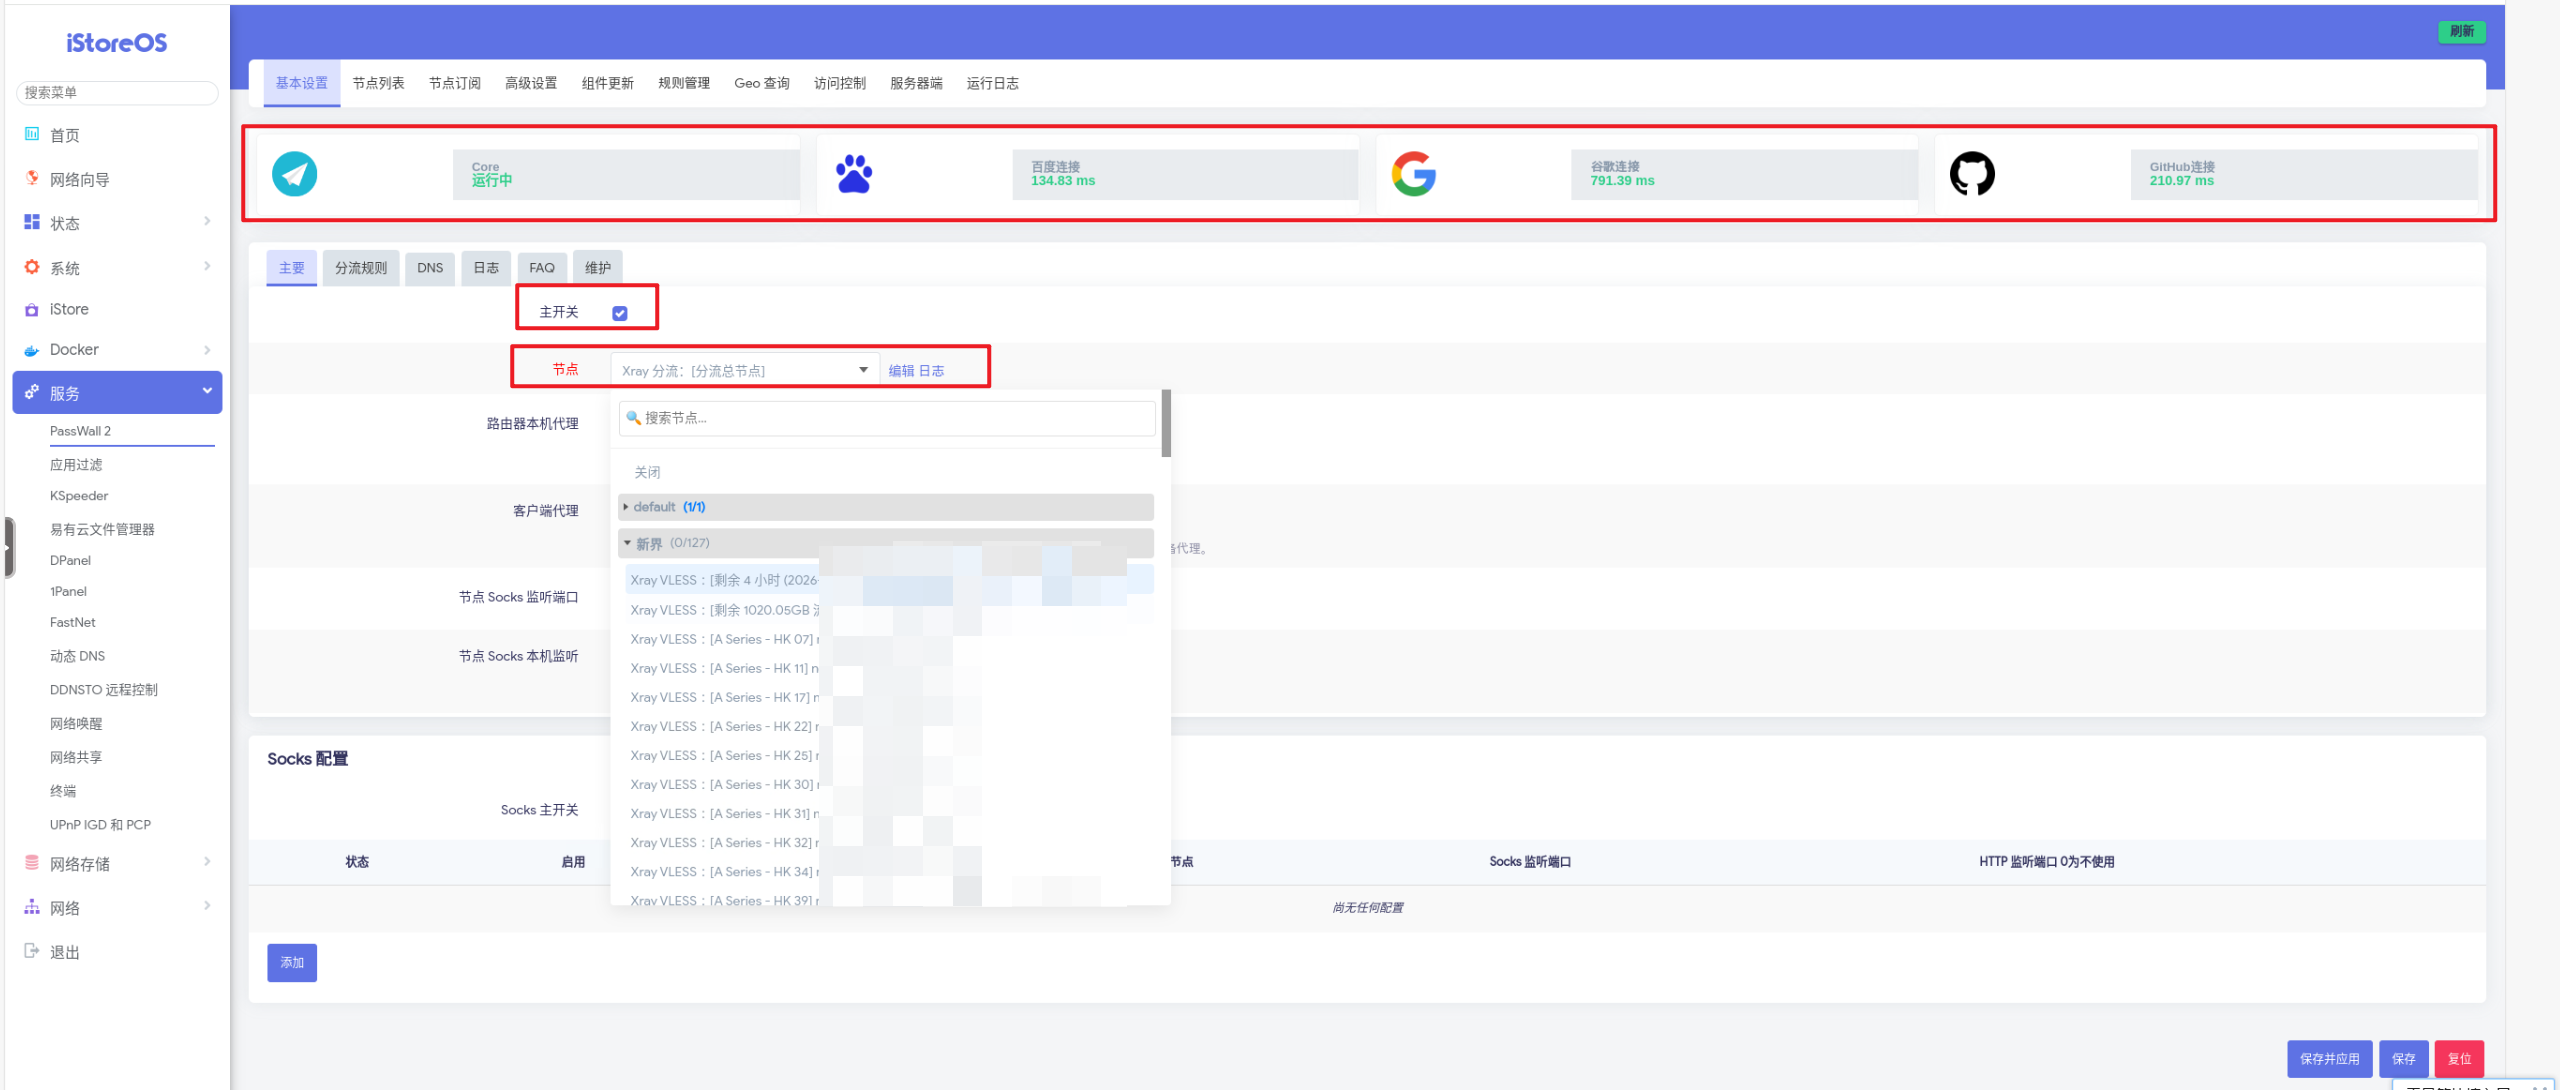Open the Docker whale sidebar item
Screen dimensions: 2560x1090
32,350
